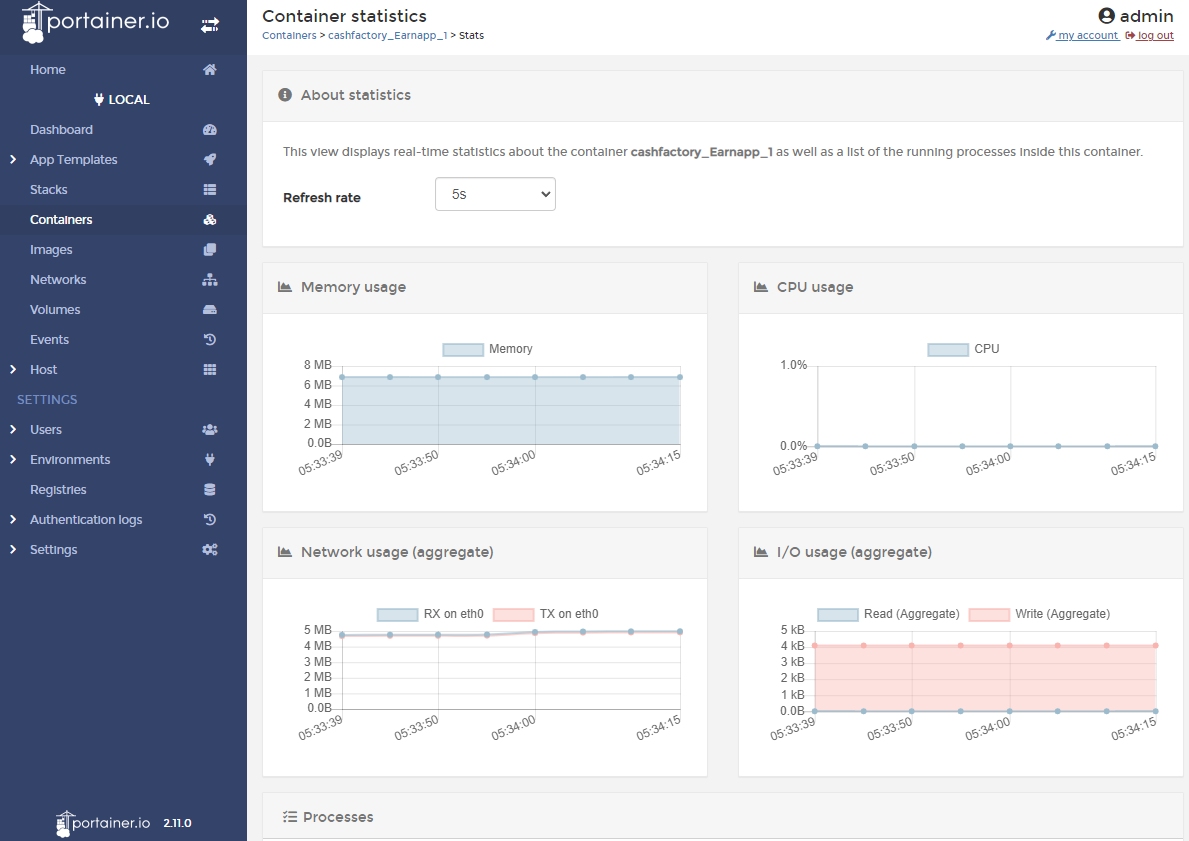
Task: Toggle RX on eth0 legend swatch
Action: tap(397, 614)
